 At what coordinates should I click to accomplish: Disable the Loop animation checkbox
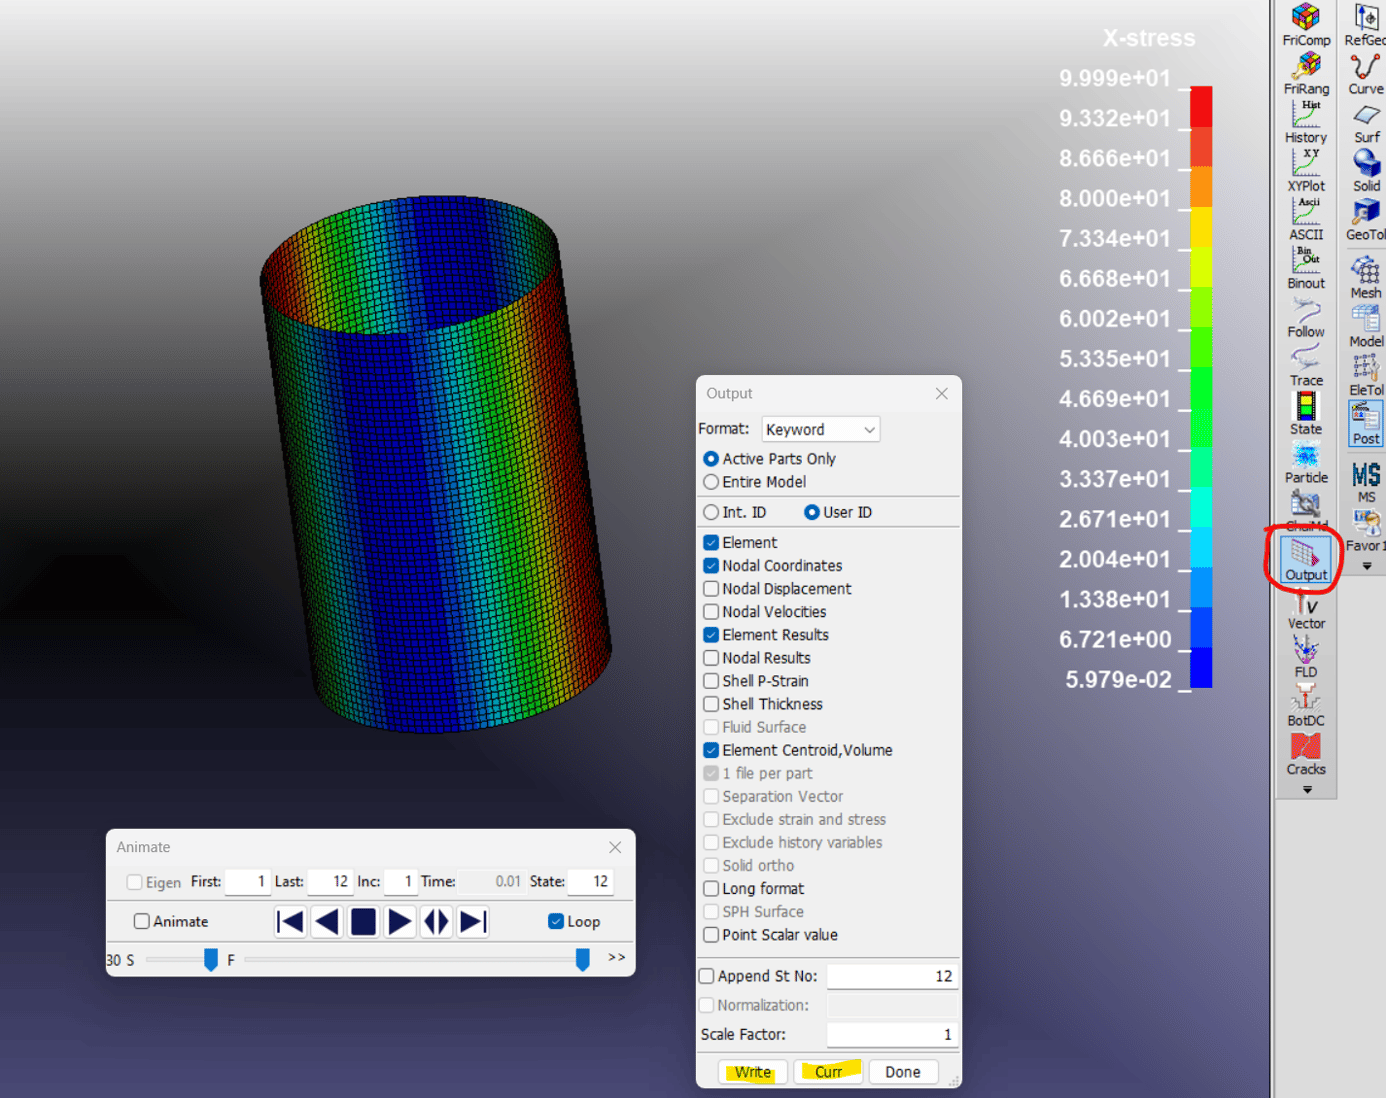coord(556,921)
